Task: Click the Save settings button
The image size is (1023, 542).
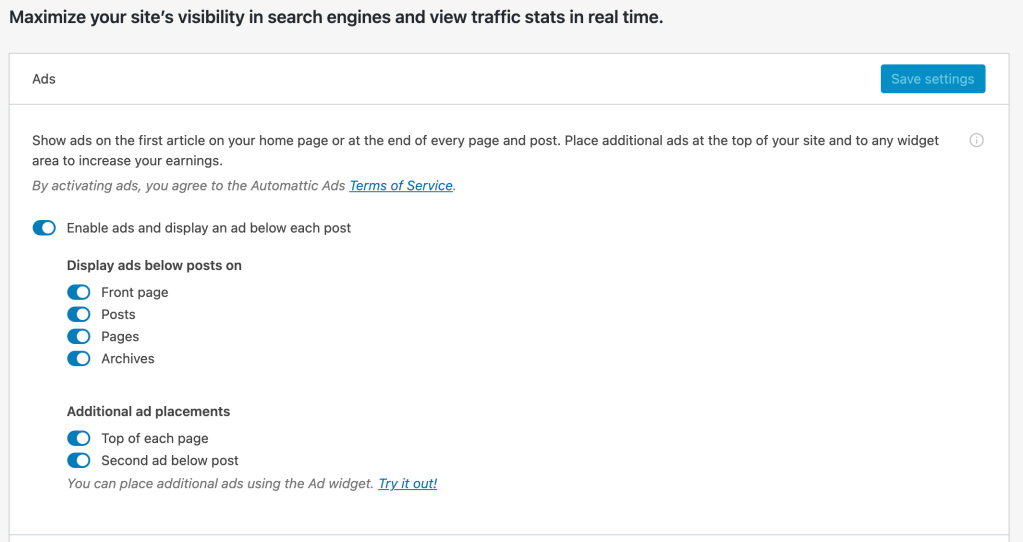Action: pos(932,79)
